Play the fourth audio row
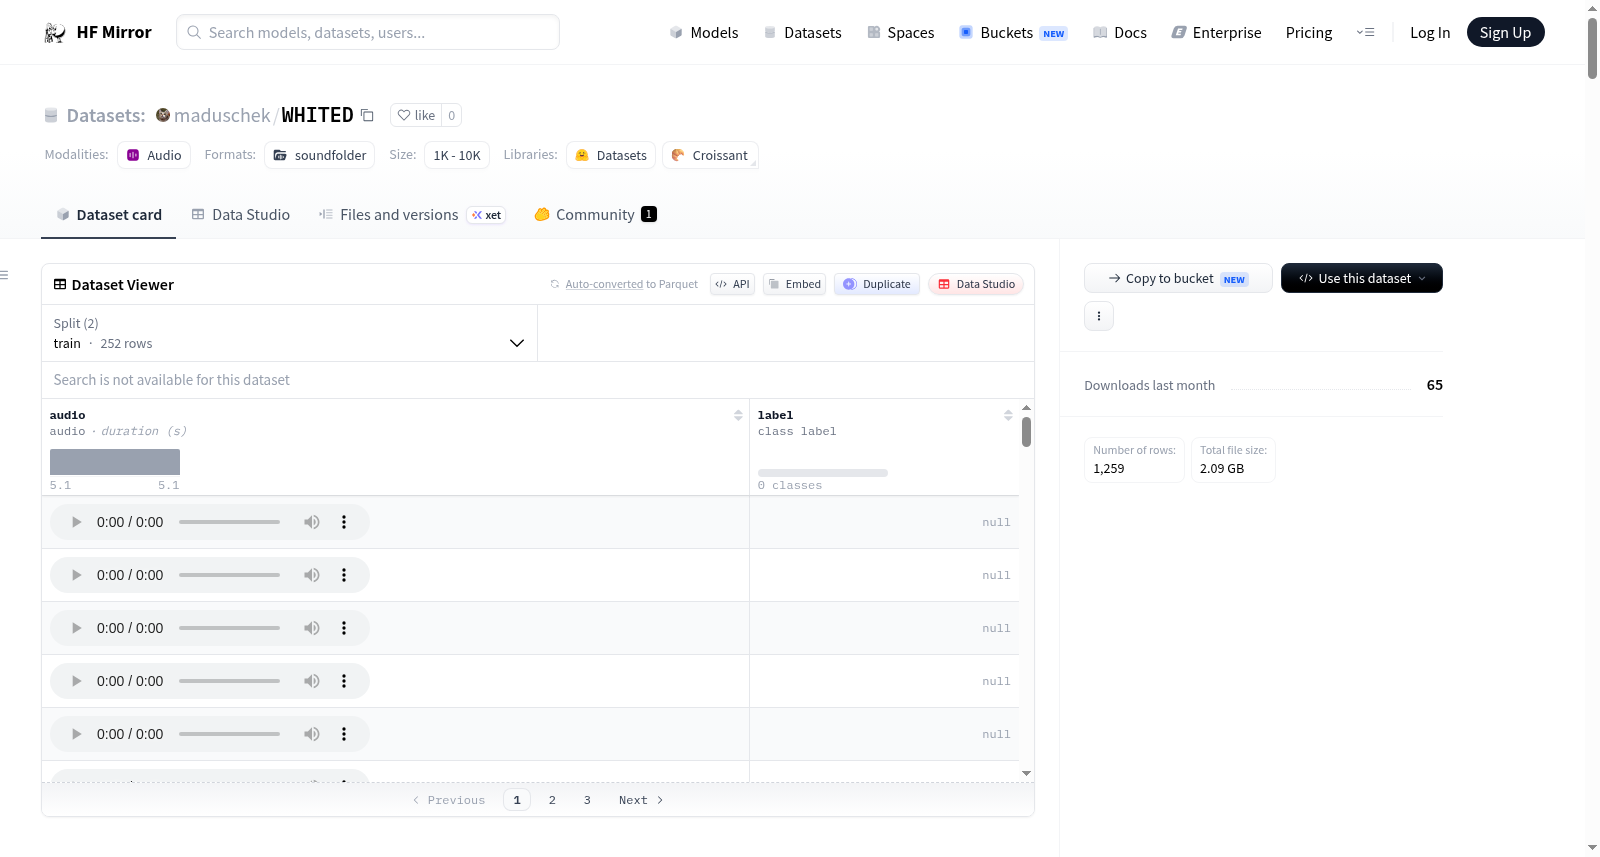Image resolution: width=1600 pixels, height=857 pixels. click(76, 681)
